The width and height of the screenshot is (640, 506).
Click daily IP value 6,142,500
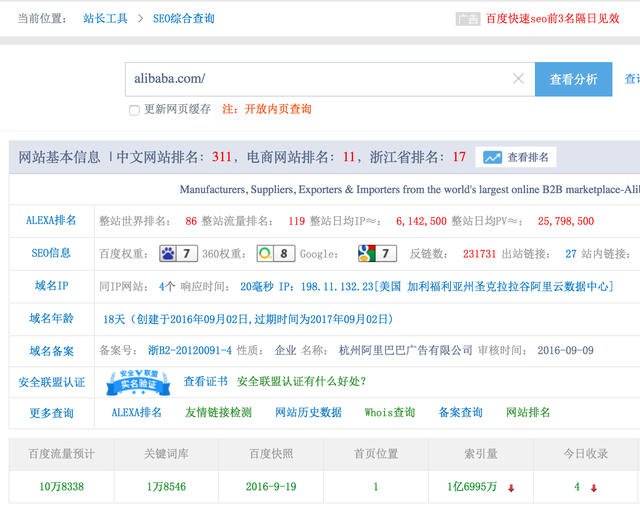[421, 221]
